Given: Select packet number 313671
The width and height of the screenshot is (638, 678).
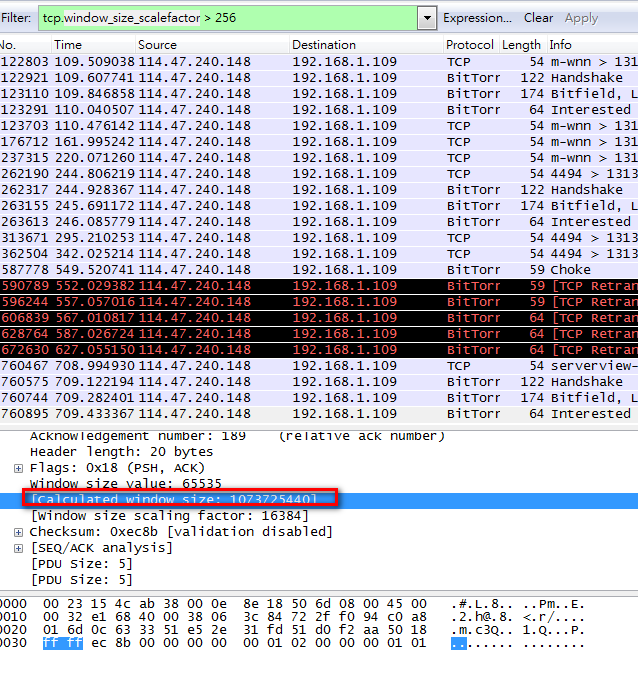Looking at the screenshot, I should pyautogui.click(x=319, y=238).
